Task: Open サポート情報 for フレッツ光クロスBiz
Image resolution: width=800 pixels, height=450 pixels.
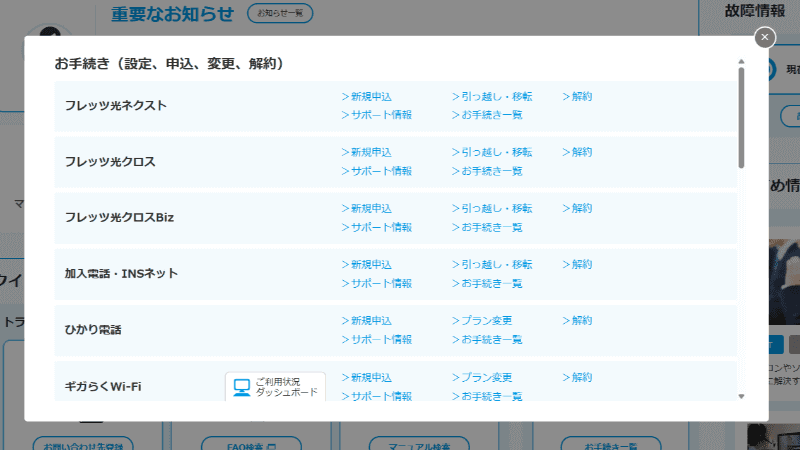Action: (377, 227)
